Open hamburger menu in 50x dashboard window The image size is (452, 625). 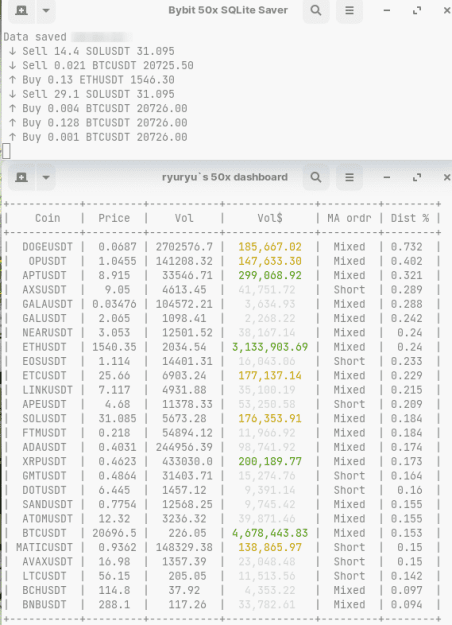point(349,177)
